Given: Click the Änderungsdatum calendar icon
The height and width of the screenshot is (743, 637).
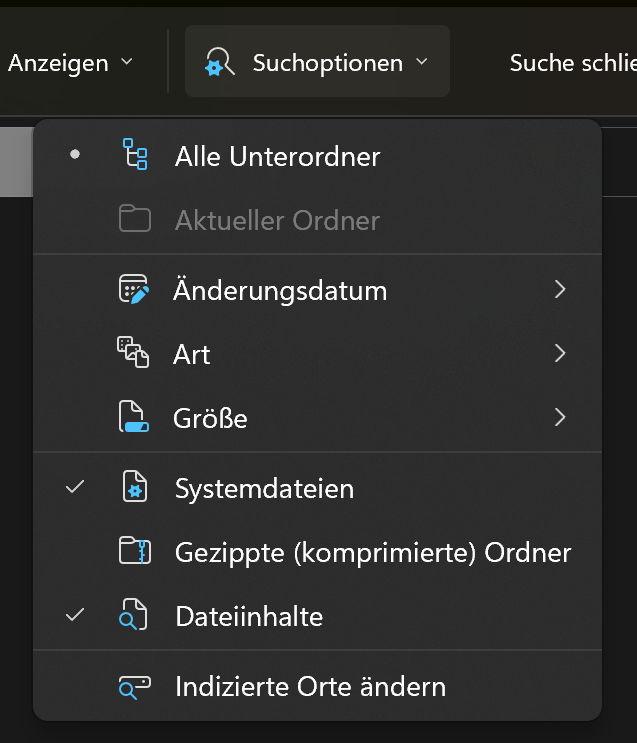Looking at the screenshot, I should tap(134, 290).
